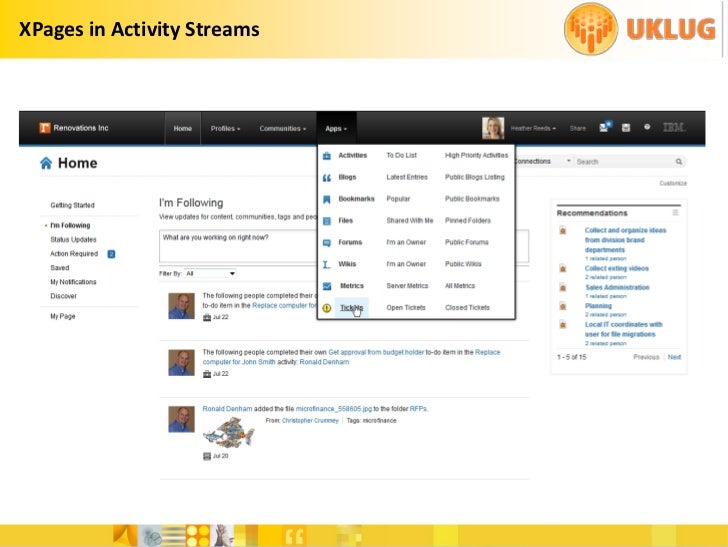Select Tickets in the Apps menu
Screen dimensions: 728x547
[x=351, y=308]
